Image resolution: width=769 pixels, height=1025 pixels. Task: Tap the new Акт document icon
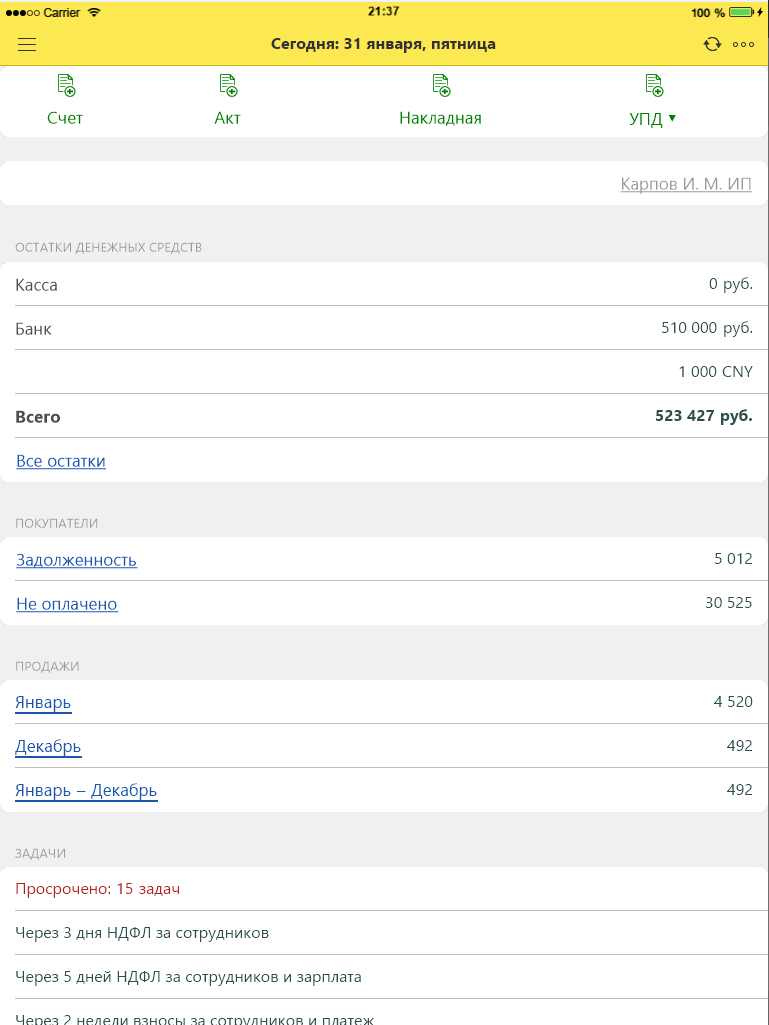[x=228, y=86]
